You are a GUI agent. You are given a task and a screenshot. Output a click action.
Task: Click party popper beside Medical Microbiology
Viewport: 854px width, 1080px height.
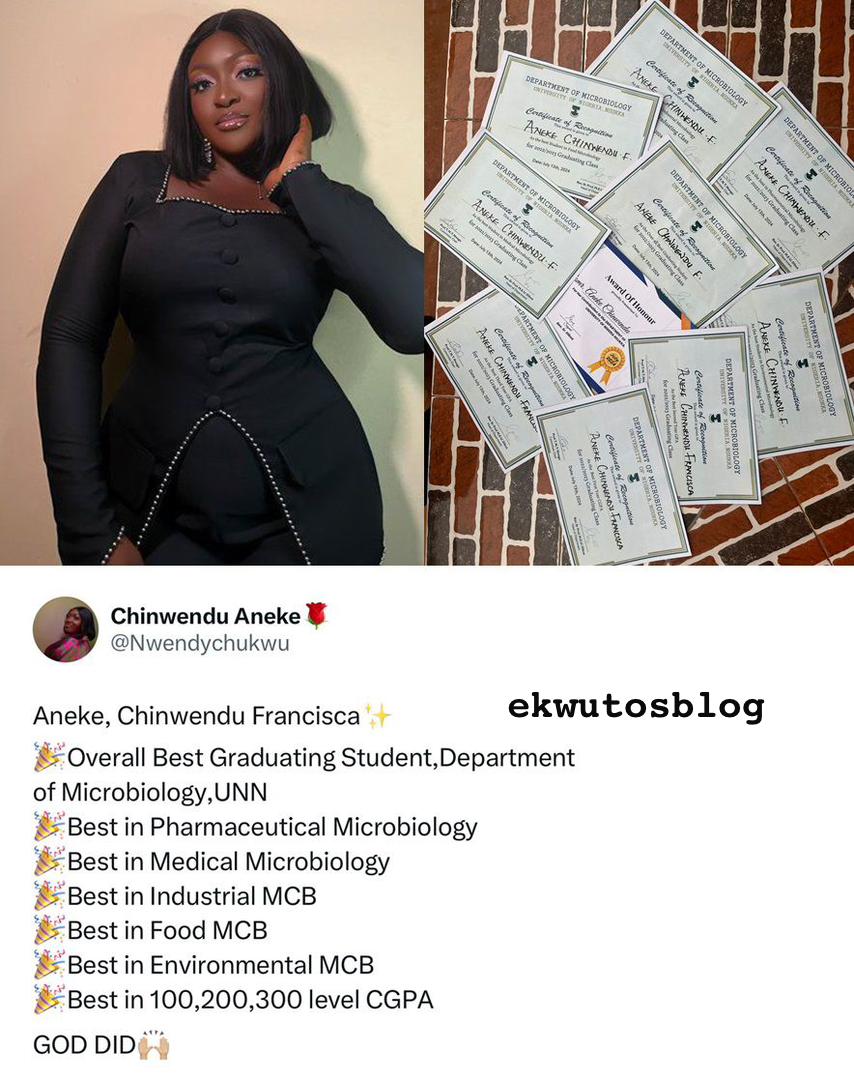tap(49, 861)
